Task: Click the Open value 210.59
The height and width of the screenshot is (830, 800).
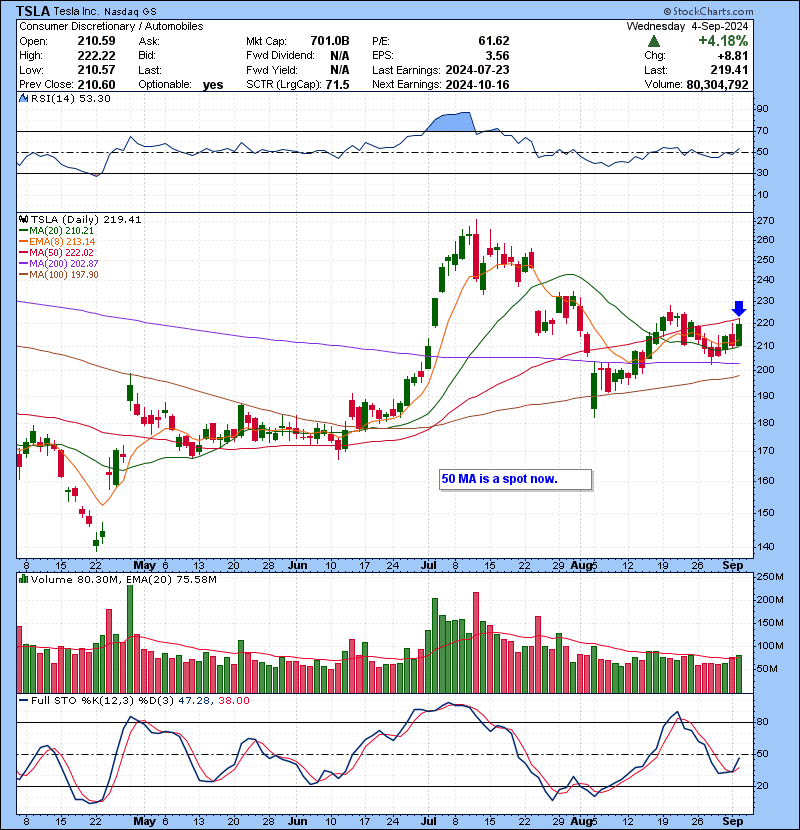Action: click(x=96, y=41)
